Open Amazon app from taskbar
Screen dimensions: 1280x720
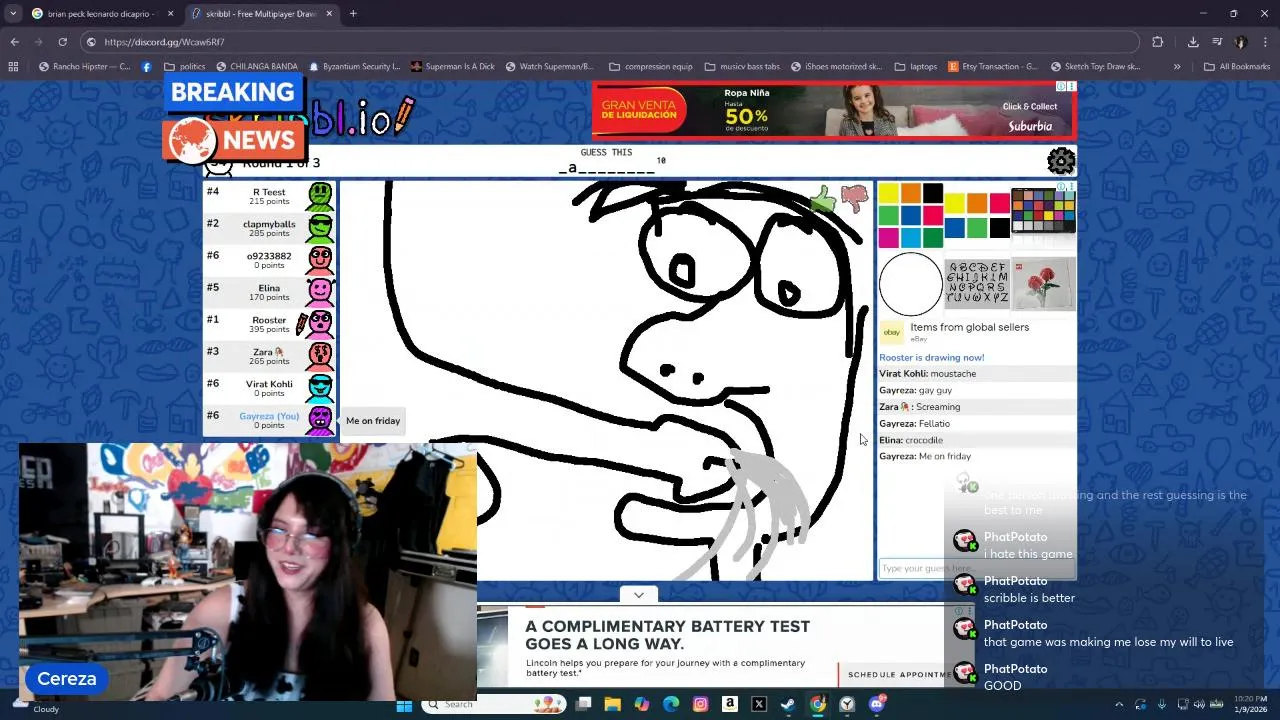click(x=730, y=705)
